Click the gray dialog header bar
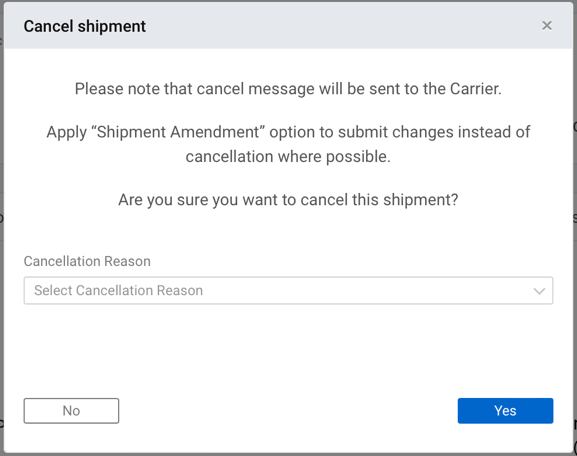The image size is (577, 456). (288, 25)
